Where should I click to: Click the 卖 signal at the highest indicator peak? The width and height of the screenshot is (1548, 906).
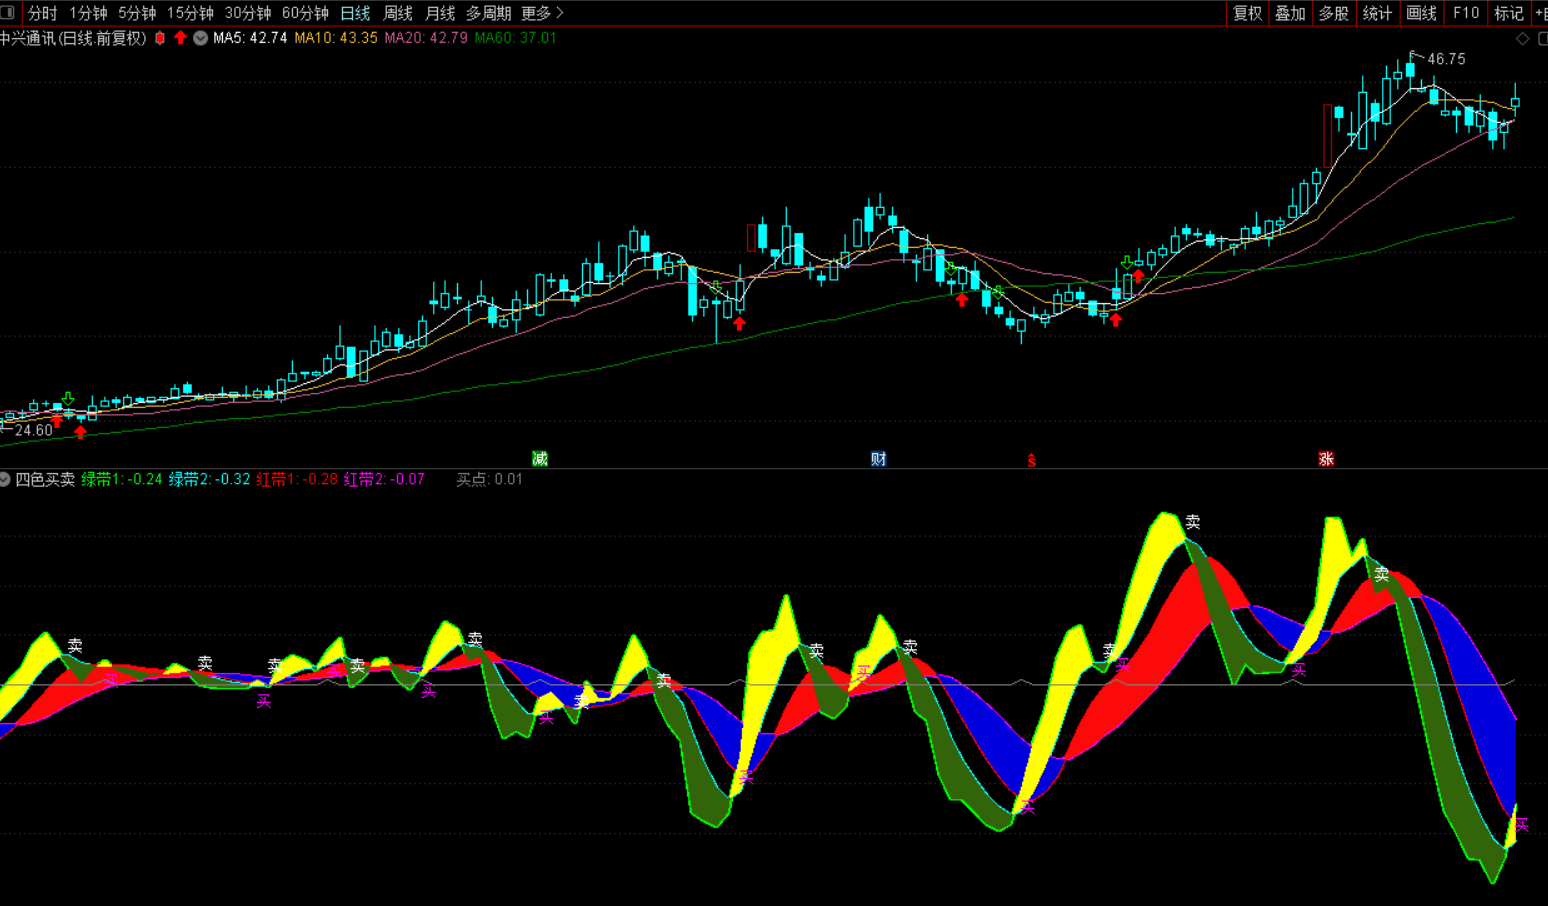(x=1192, y=522)
